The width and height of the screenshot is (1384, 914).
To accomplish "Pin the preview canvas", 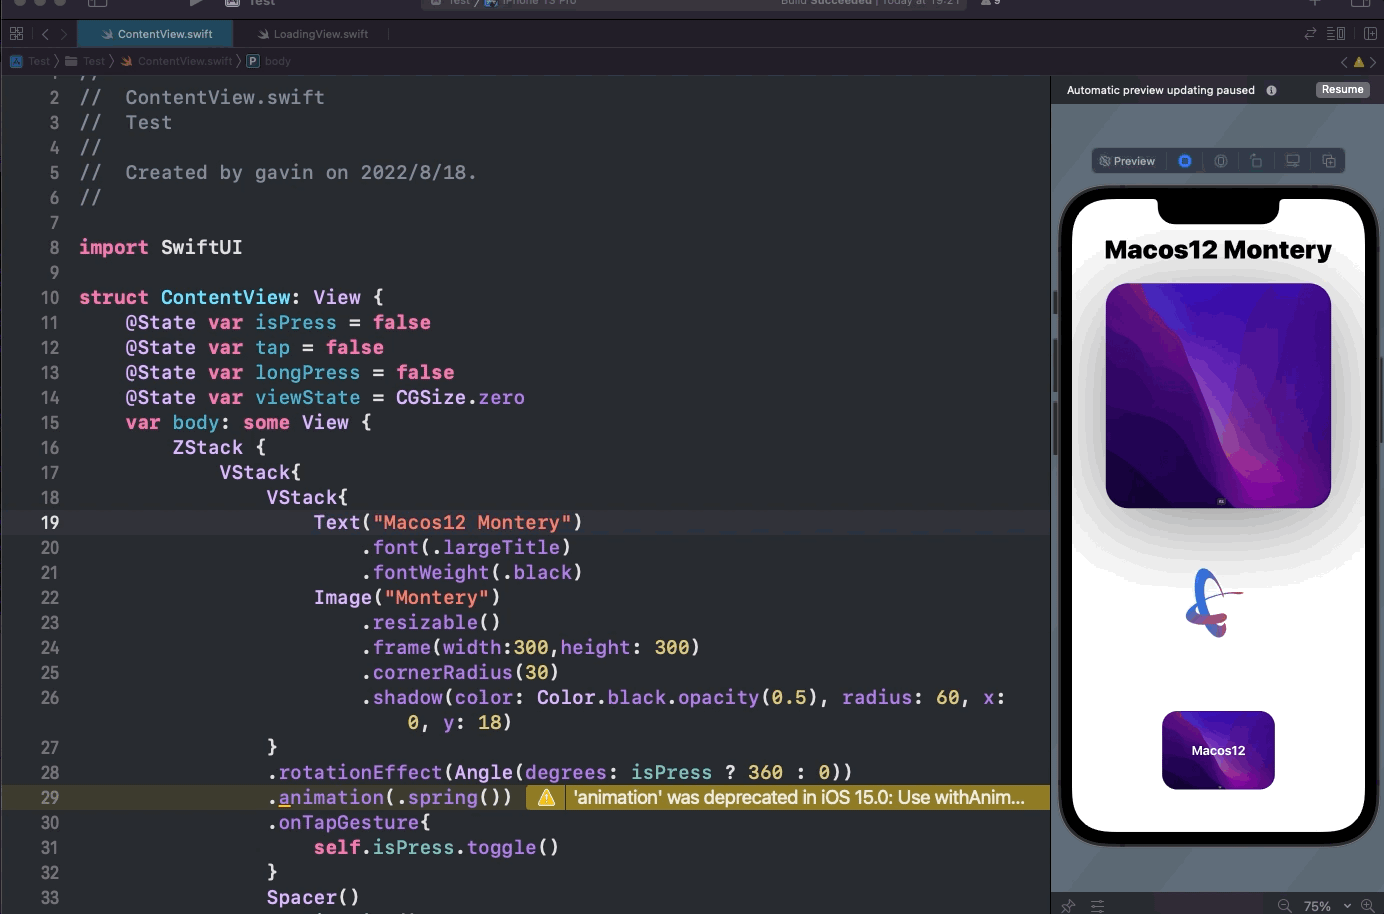I will pos(1068,906).
